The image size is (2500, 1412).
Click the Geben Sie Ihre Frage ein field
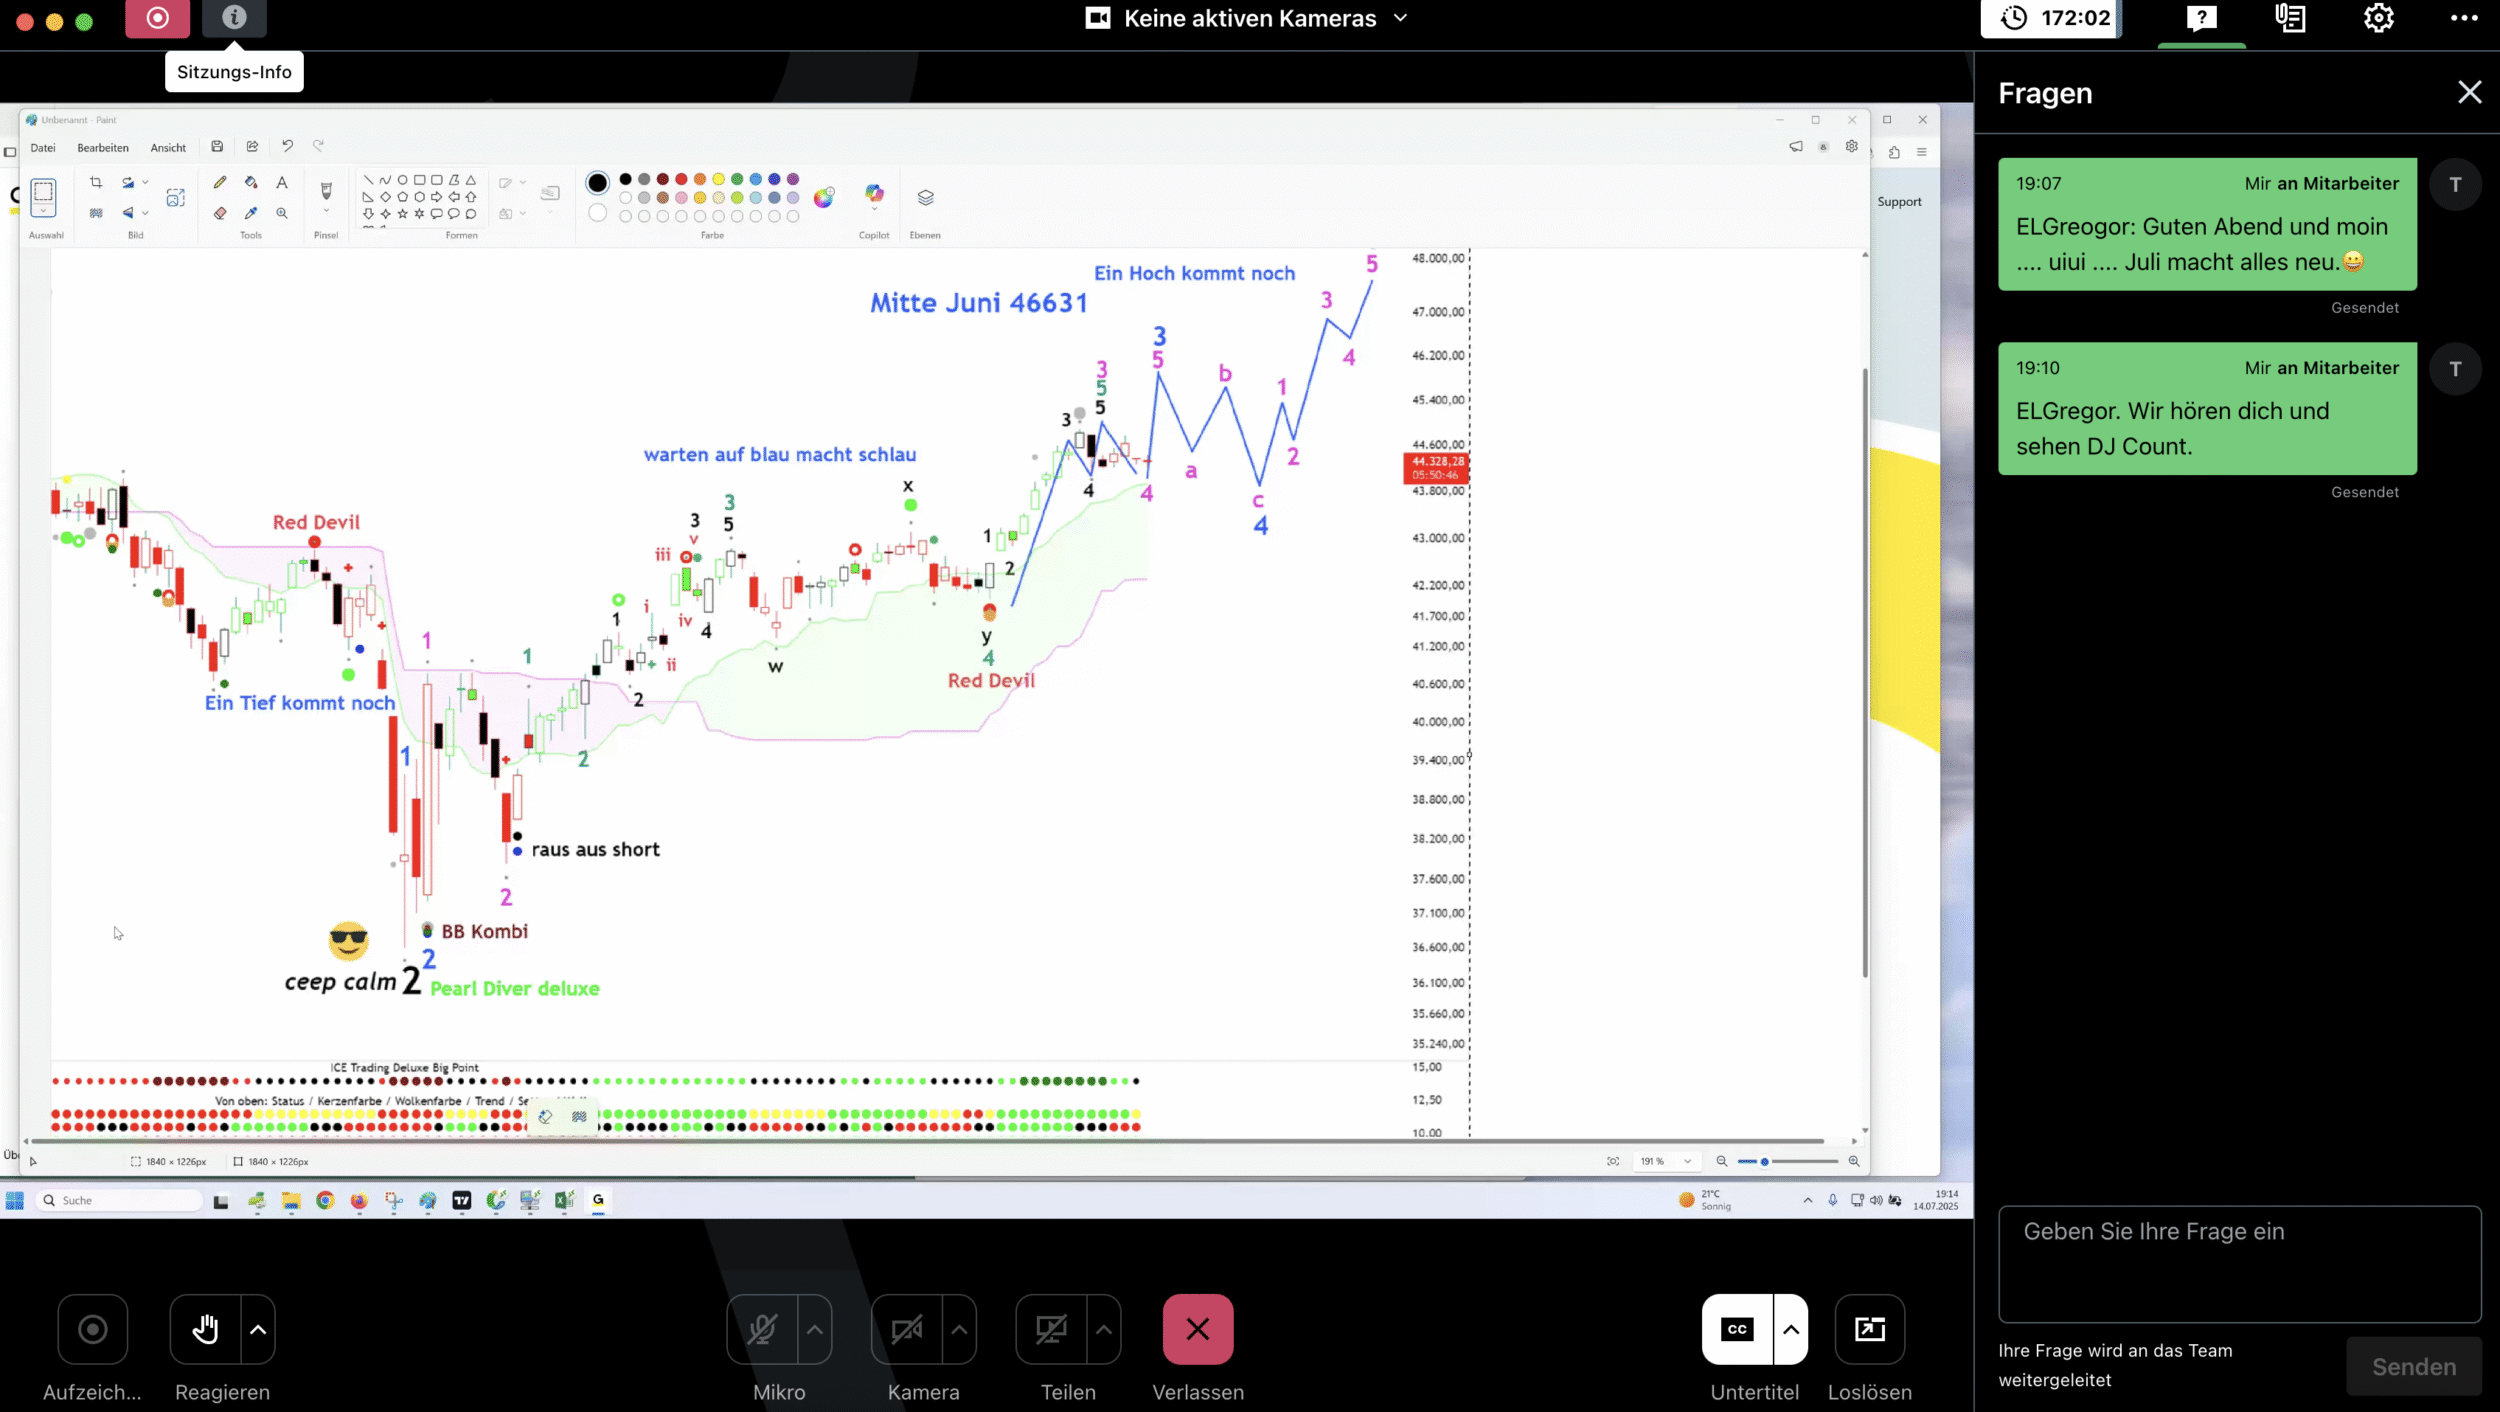[x=2238, y=1263]
